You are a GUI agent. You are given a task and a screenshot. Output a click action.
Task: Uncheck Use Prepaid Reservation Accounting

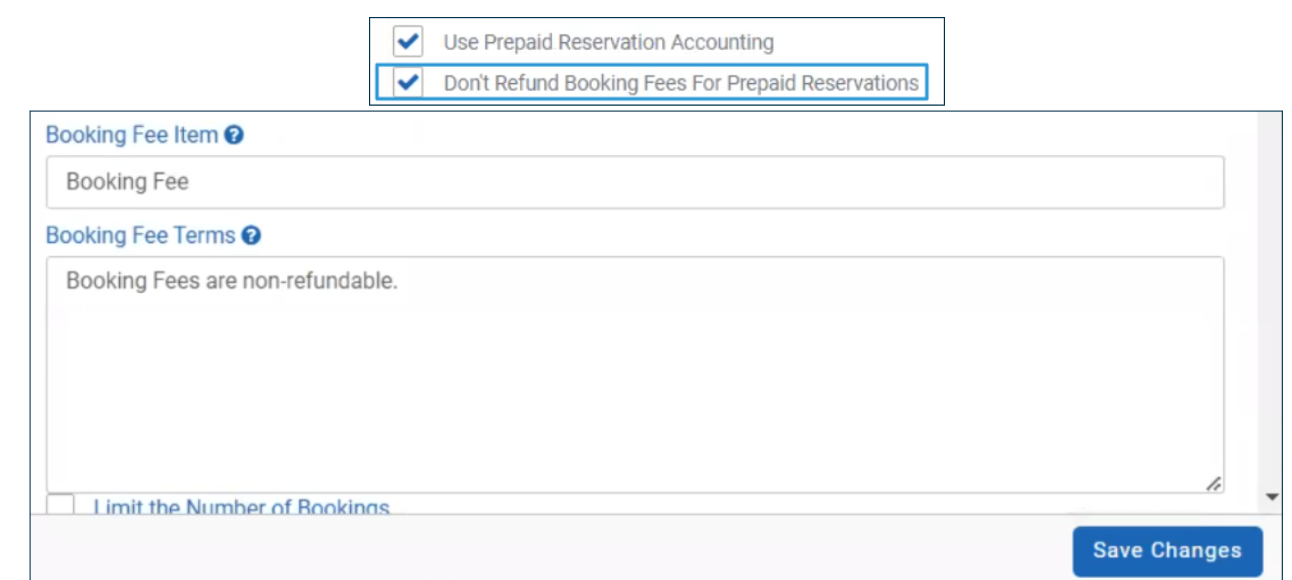point(407,42)
